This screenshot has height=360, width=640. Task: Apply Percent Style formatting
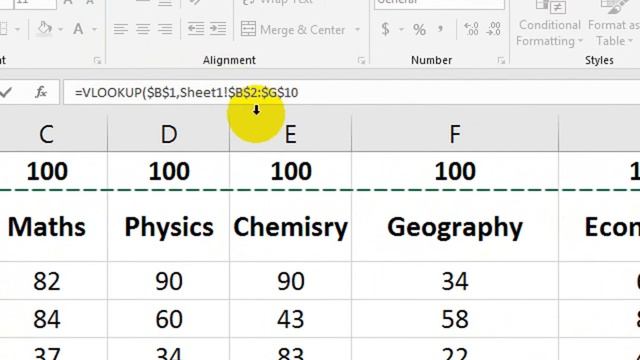pyautogui.click(x=419, y=29)
